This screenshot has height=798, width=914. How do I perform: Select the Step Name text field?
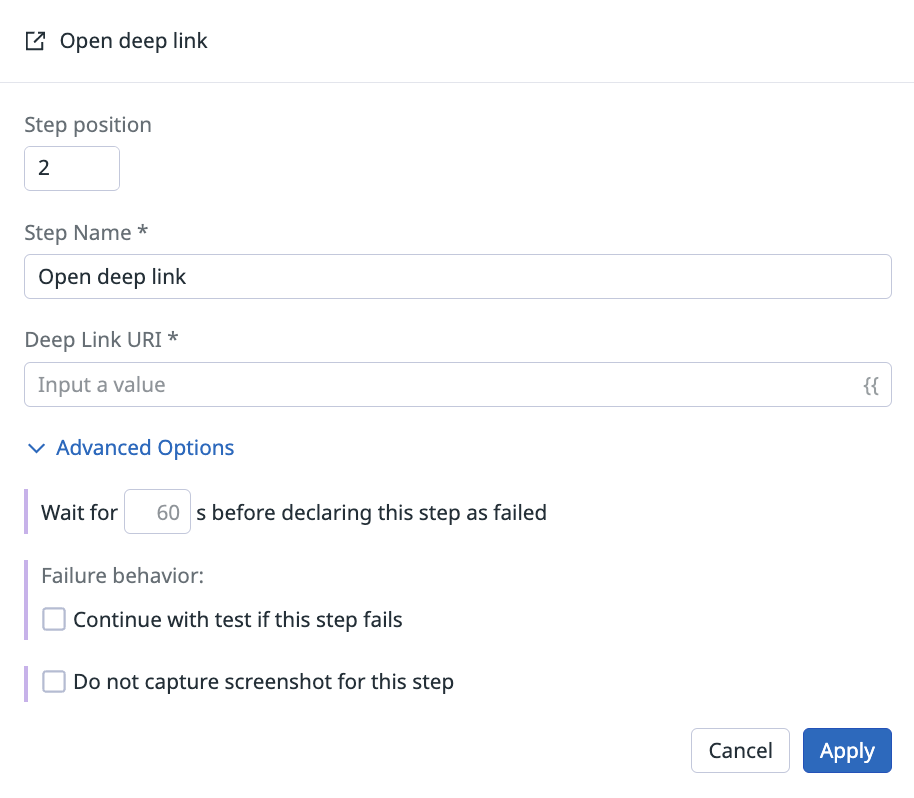point(458,276)
